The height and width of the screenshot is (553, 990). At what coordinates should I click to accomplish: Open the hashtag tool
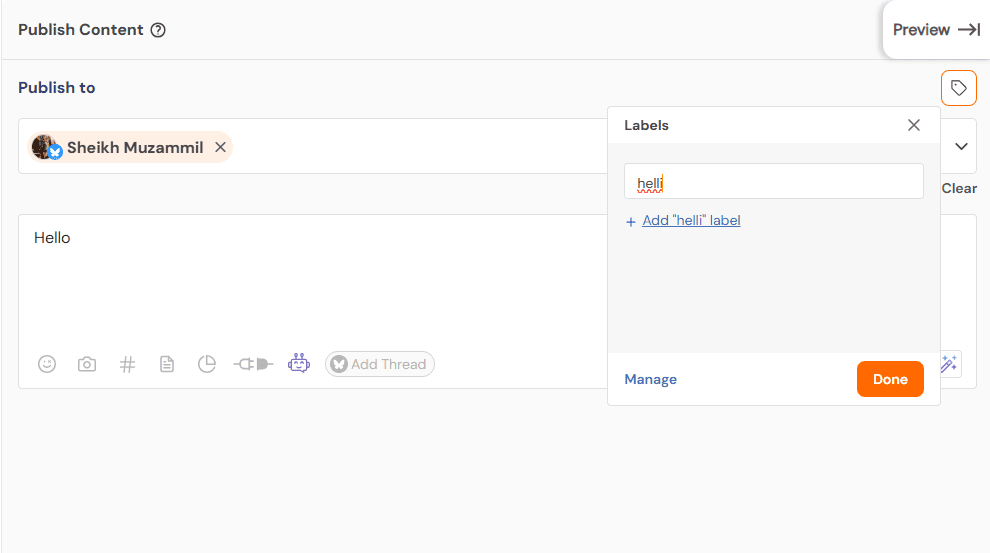(127, 364)
